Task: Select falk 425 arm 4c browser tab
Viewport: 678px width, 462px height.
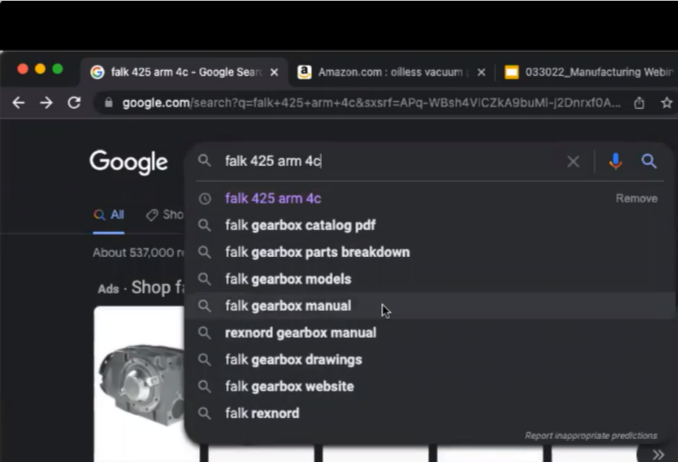Action: [x=184, y=72]
